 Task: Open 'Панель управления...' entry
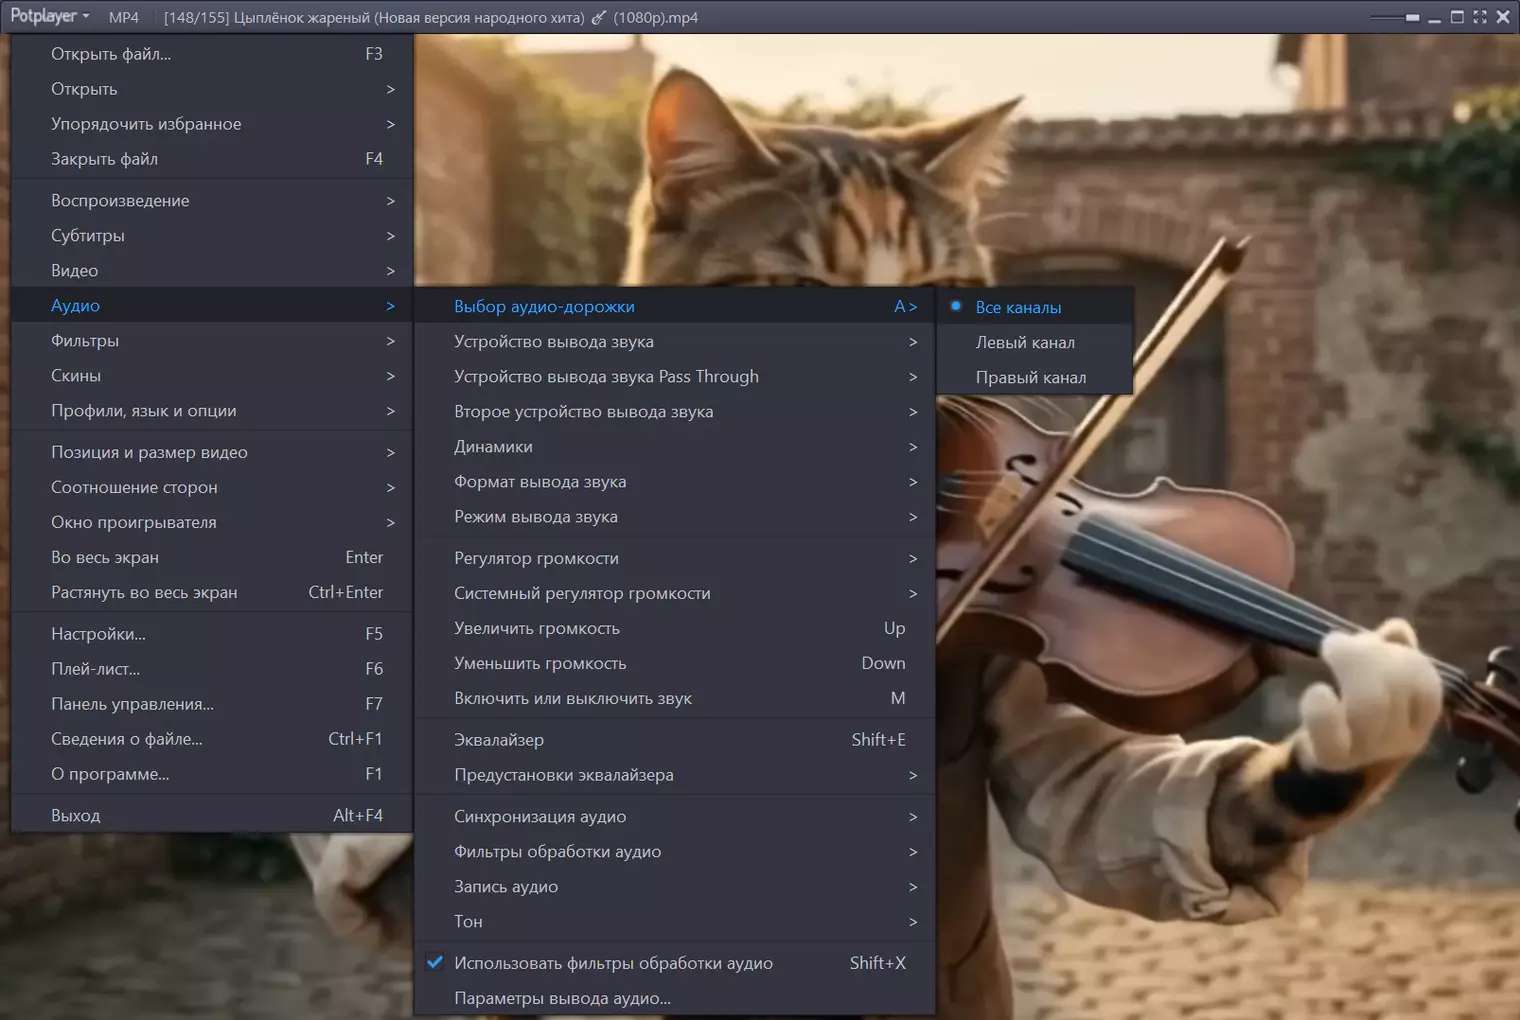pos(212,704)
